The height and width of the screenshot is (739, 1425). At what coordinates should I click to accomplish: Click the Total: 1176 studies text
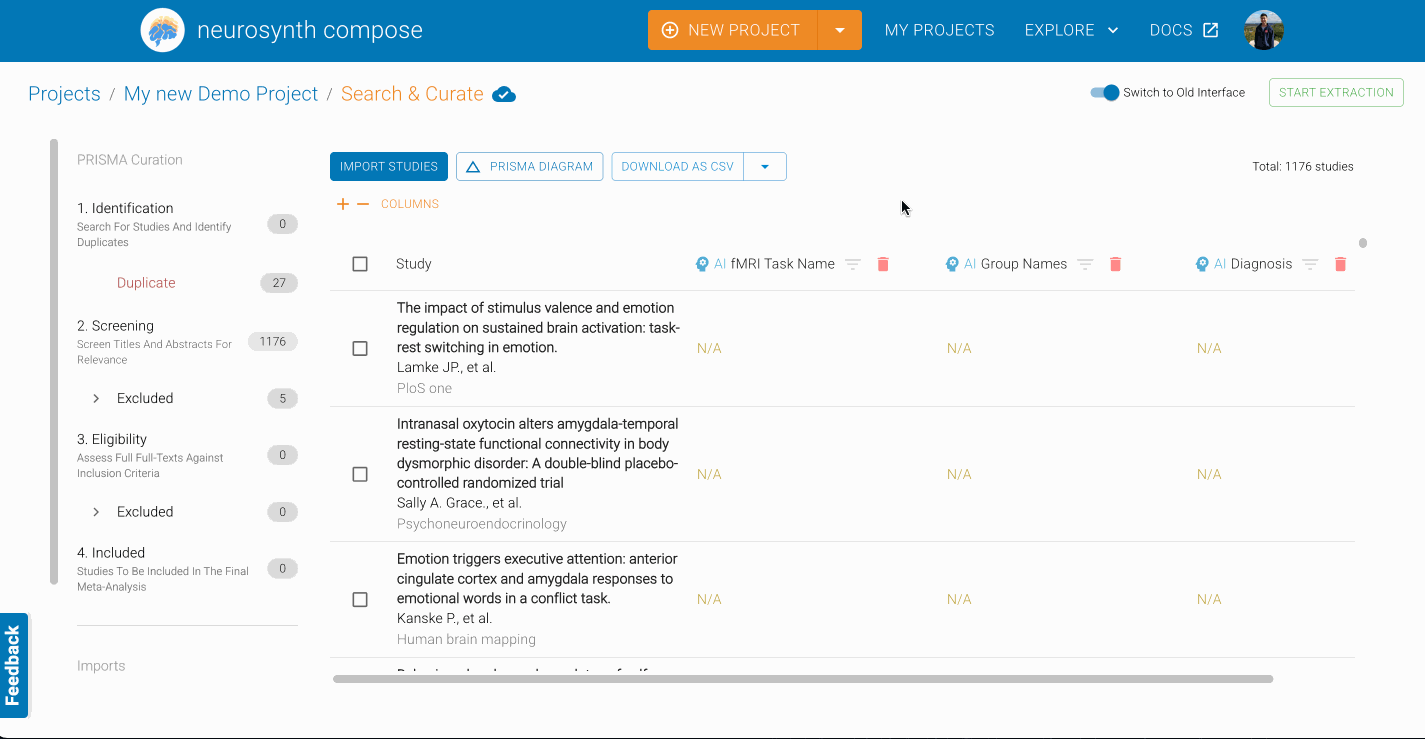pyautogui.click(x=1303, y=167)
